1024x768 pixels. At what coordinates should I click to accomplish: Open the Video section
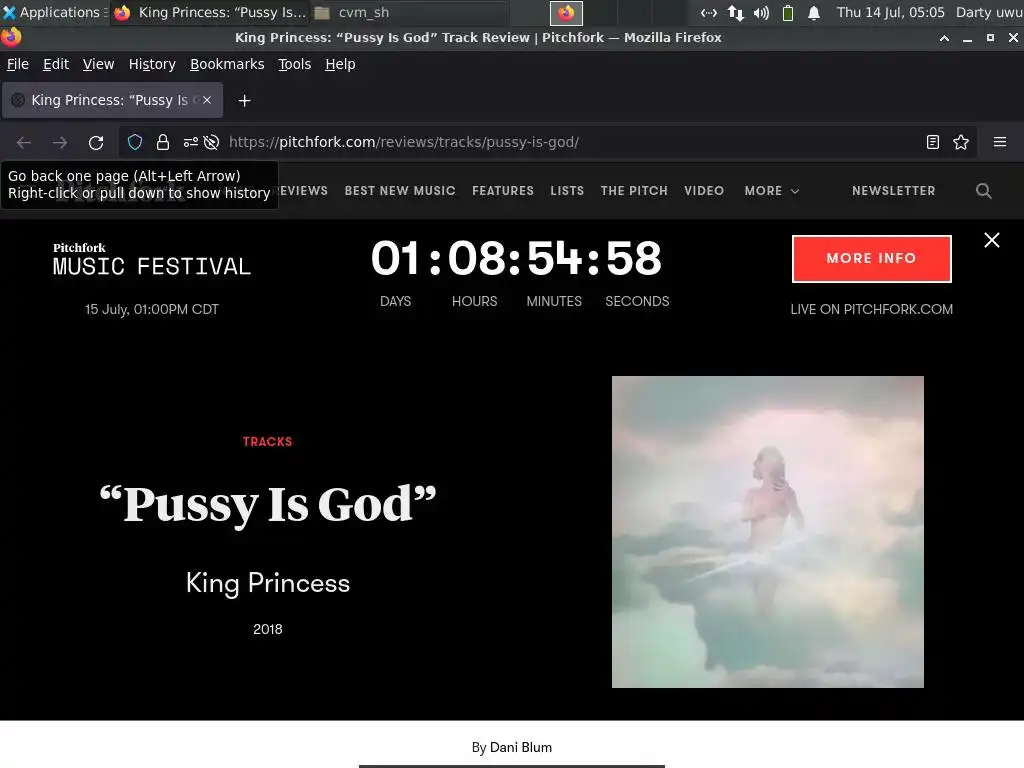[704, 191]
